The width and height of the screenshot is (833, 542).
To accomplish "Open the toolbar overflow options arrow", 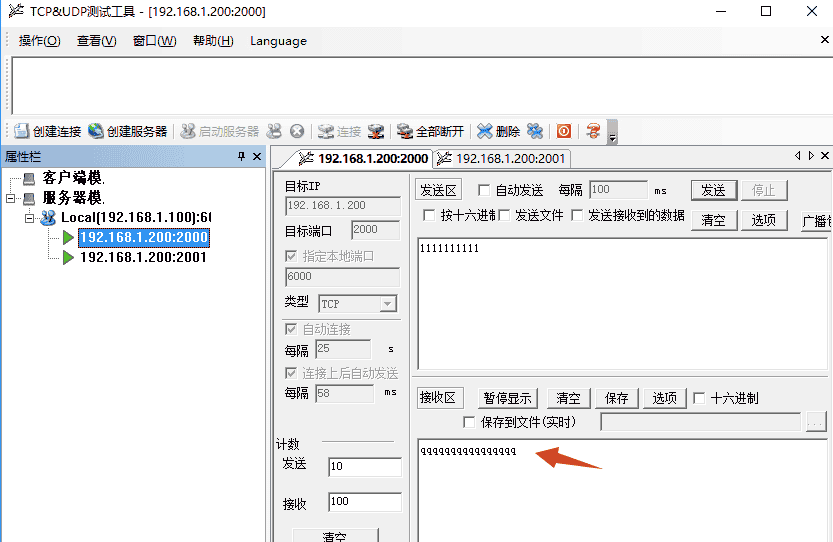I will (612, 132).
